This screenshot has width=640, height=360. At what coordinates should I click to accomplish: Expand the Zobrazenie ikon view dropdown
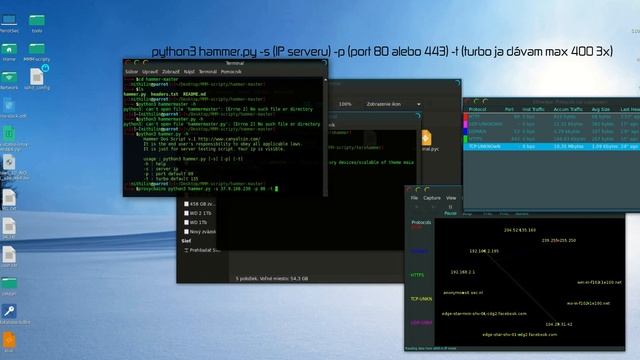pos(393,104)
